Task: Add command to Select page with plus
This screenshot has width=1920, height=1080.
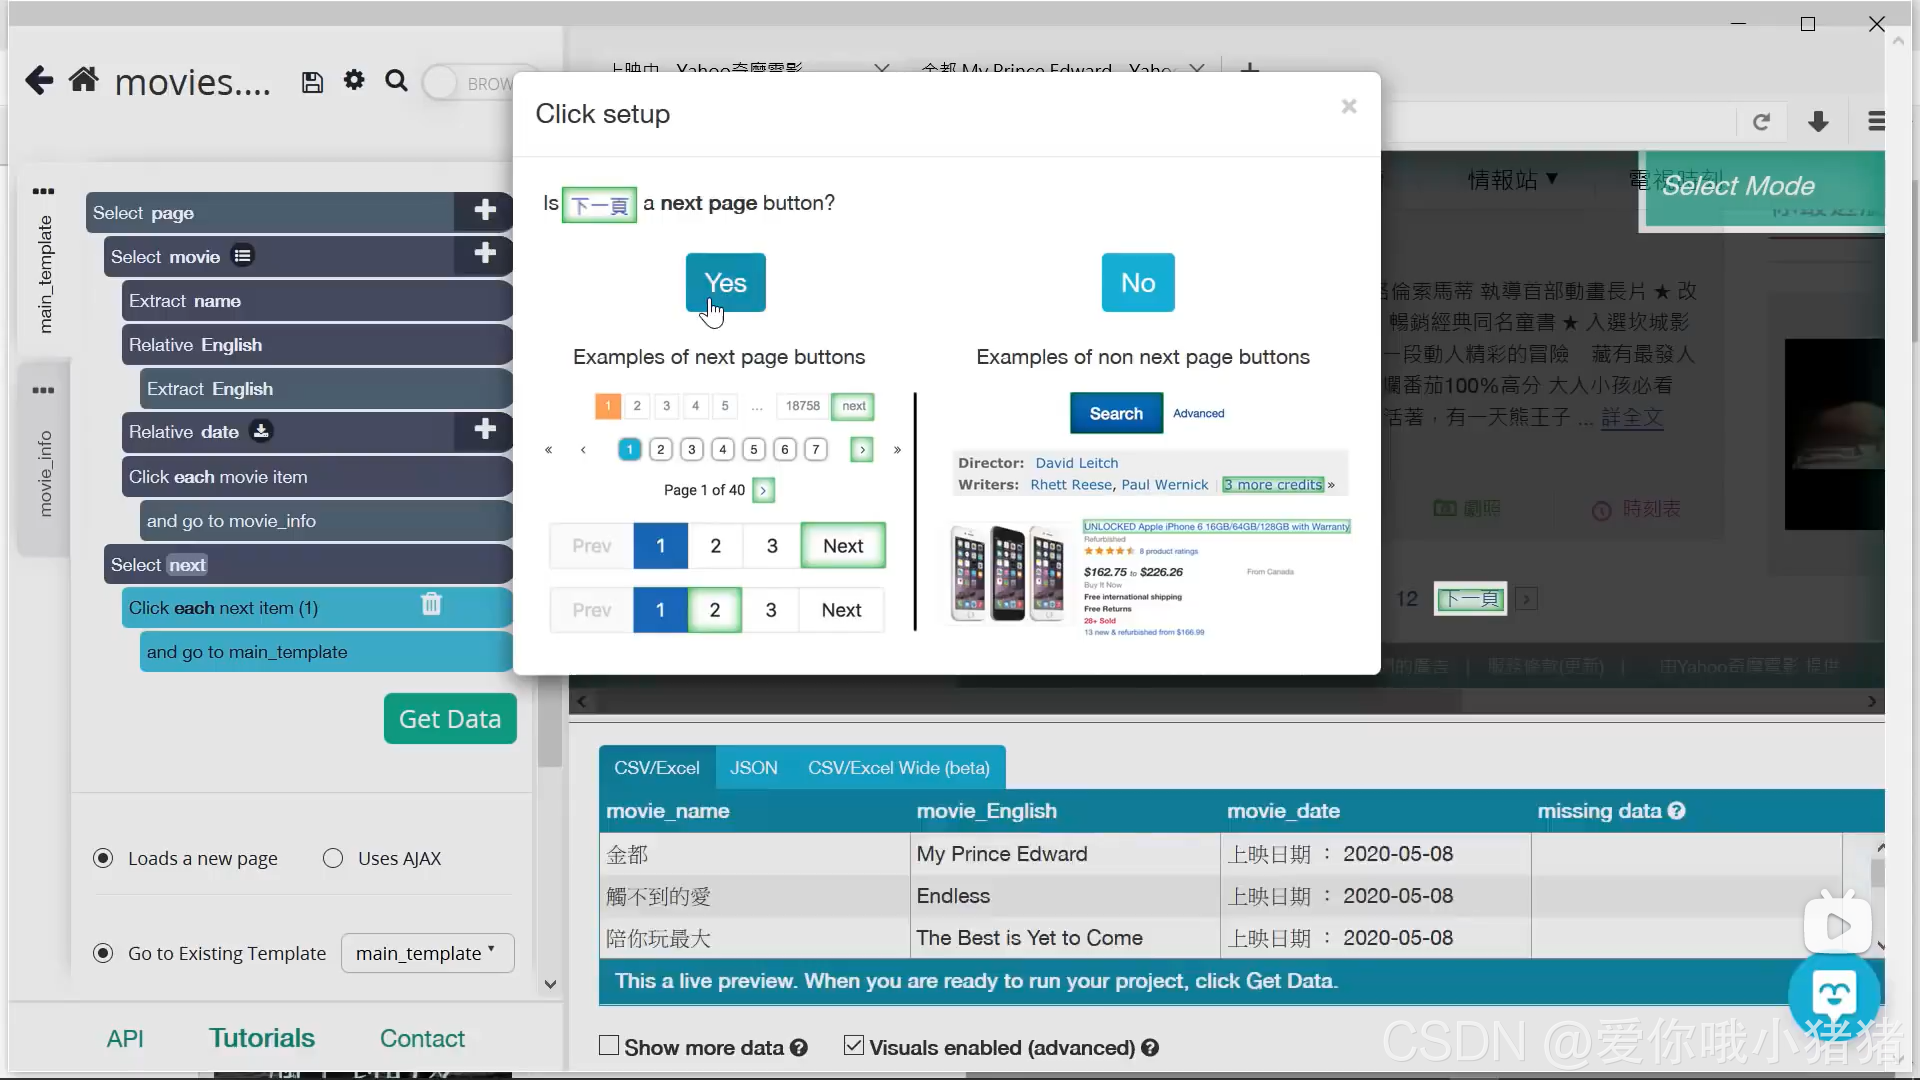Action: 485,211
